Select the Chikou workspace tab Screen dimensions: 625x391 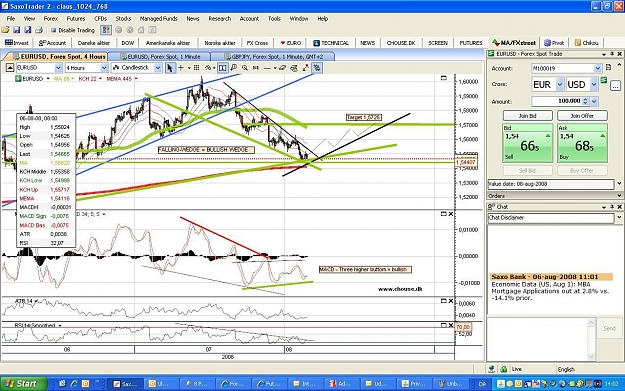coord(587,43)
